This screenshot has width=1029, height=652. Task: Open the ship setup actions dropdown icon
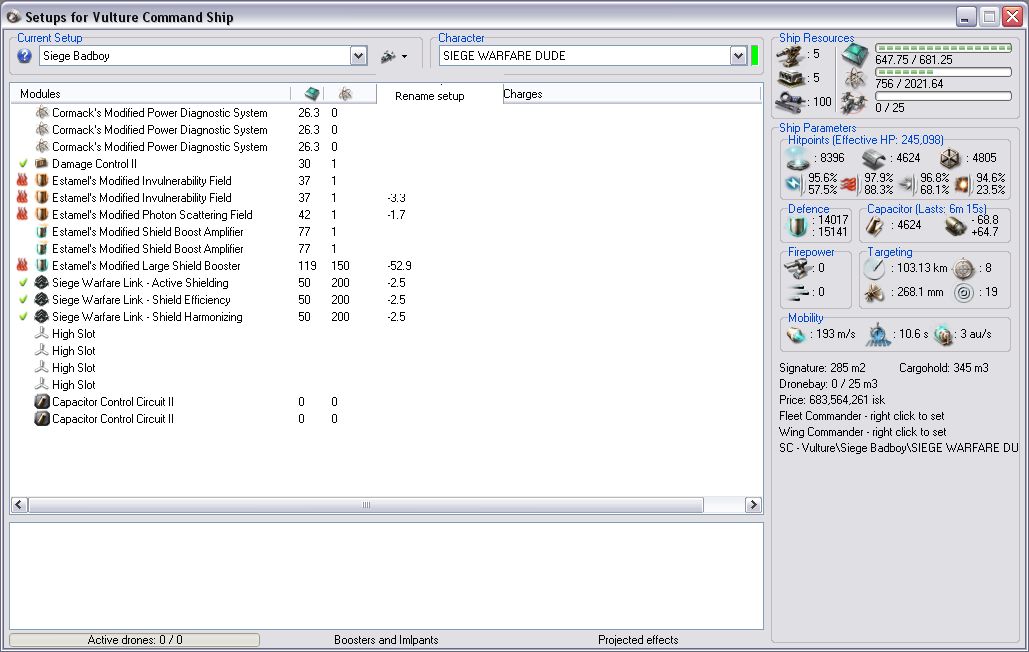(394, 56)
